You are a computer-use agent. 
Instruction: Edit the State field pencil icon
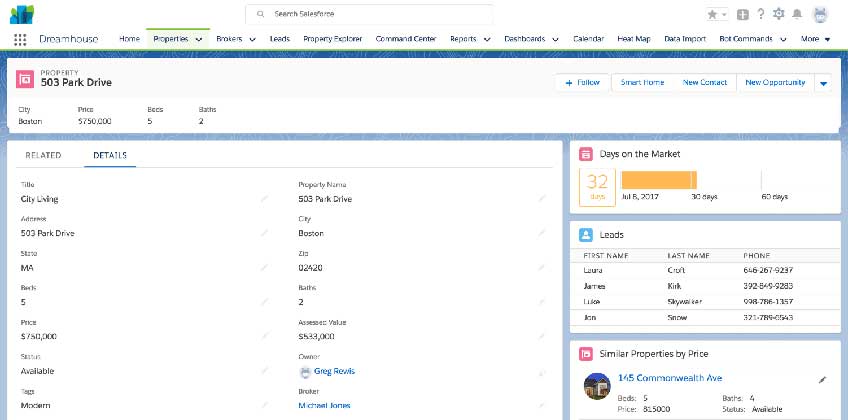(264, 268)
